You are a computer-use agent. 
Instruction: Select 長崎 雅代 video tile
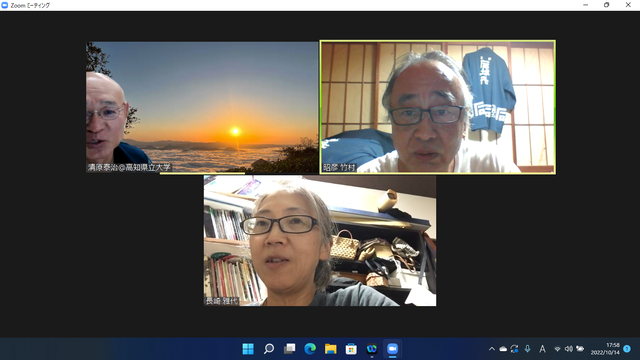pos(320,241)
